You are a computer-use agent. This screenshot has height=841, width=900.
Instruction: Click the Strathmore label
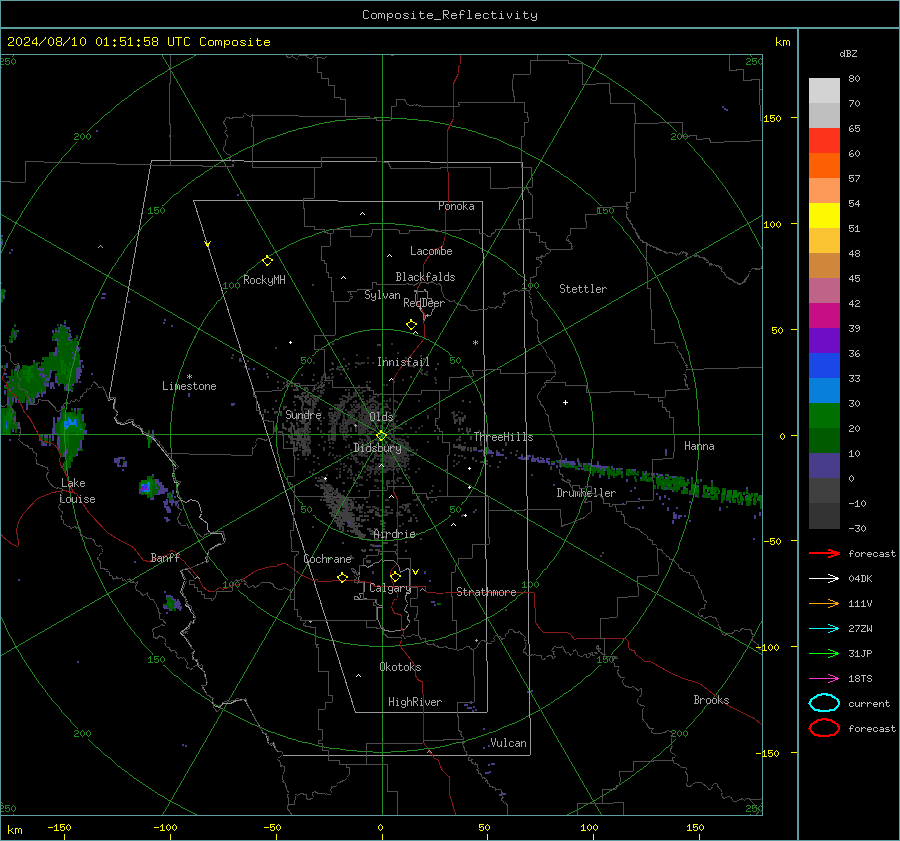tap(486, 592)
